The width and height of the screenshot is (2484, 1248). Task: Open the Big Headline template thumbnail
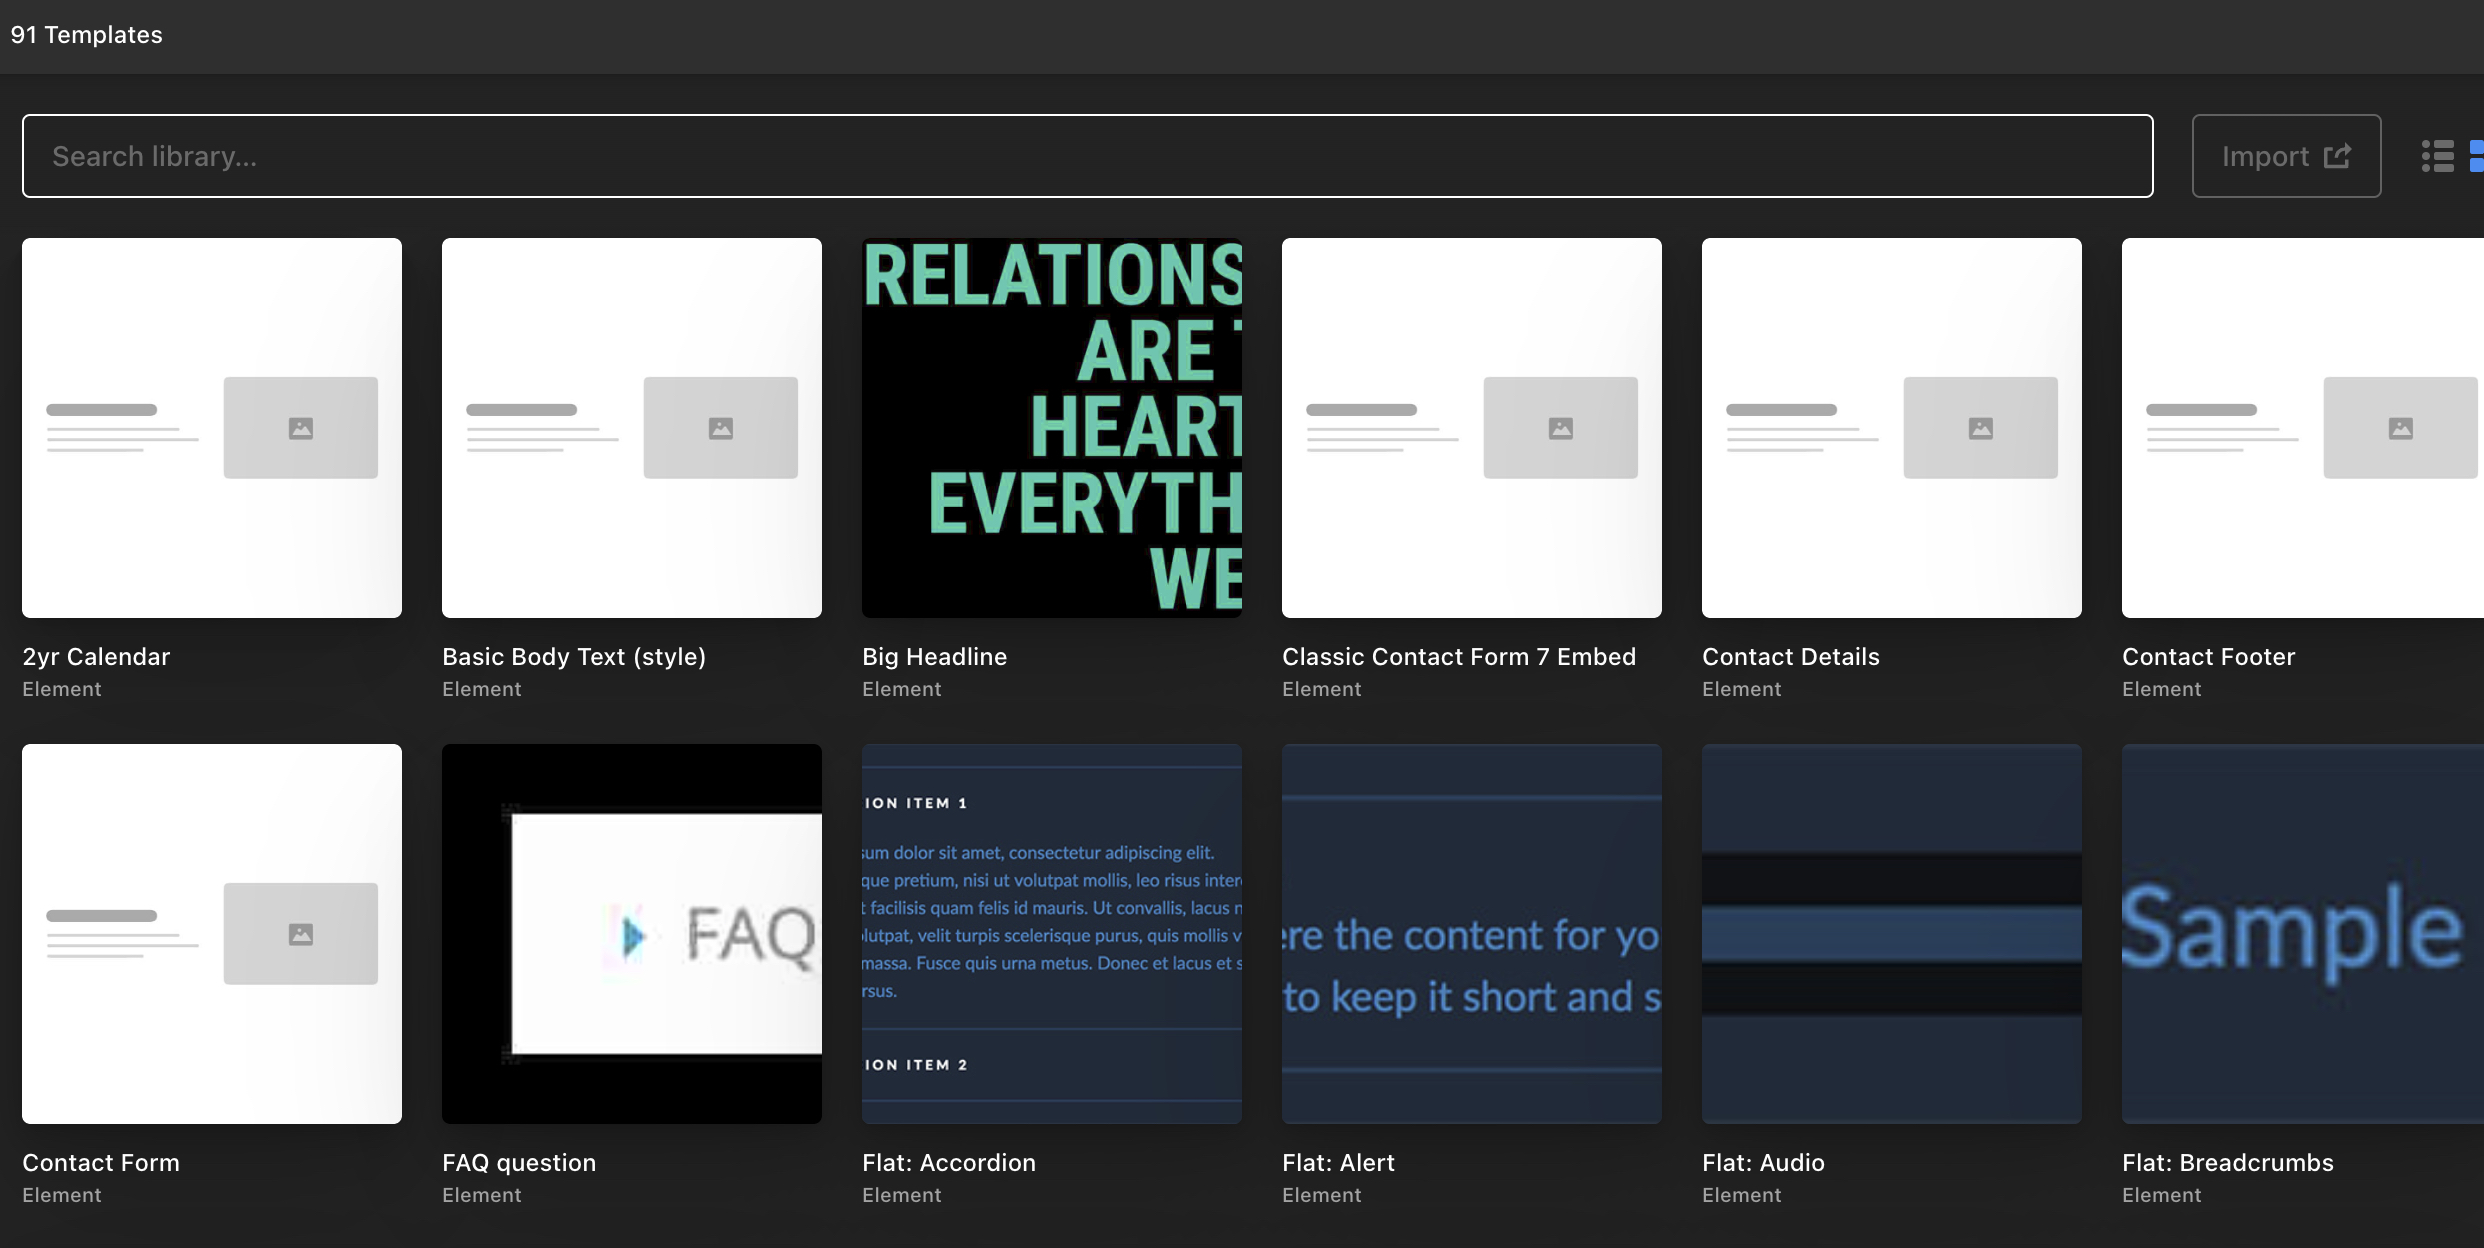tap(1051, 427)
